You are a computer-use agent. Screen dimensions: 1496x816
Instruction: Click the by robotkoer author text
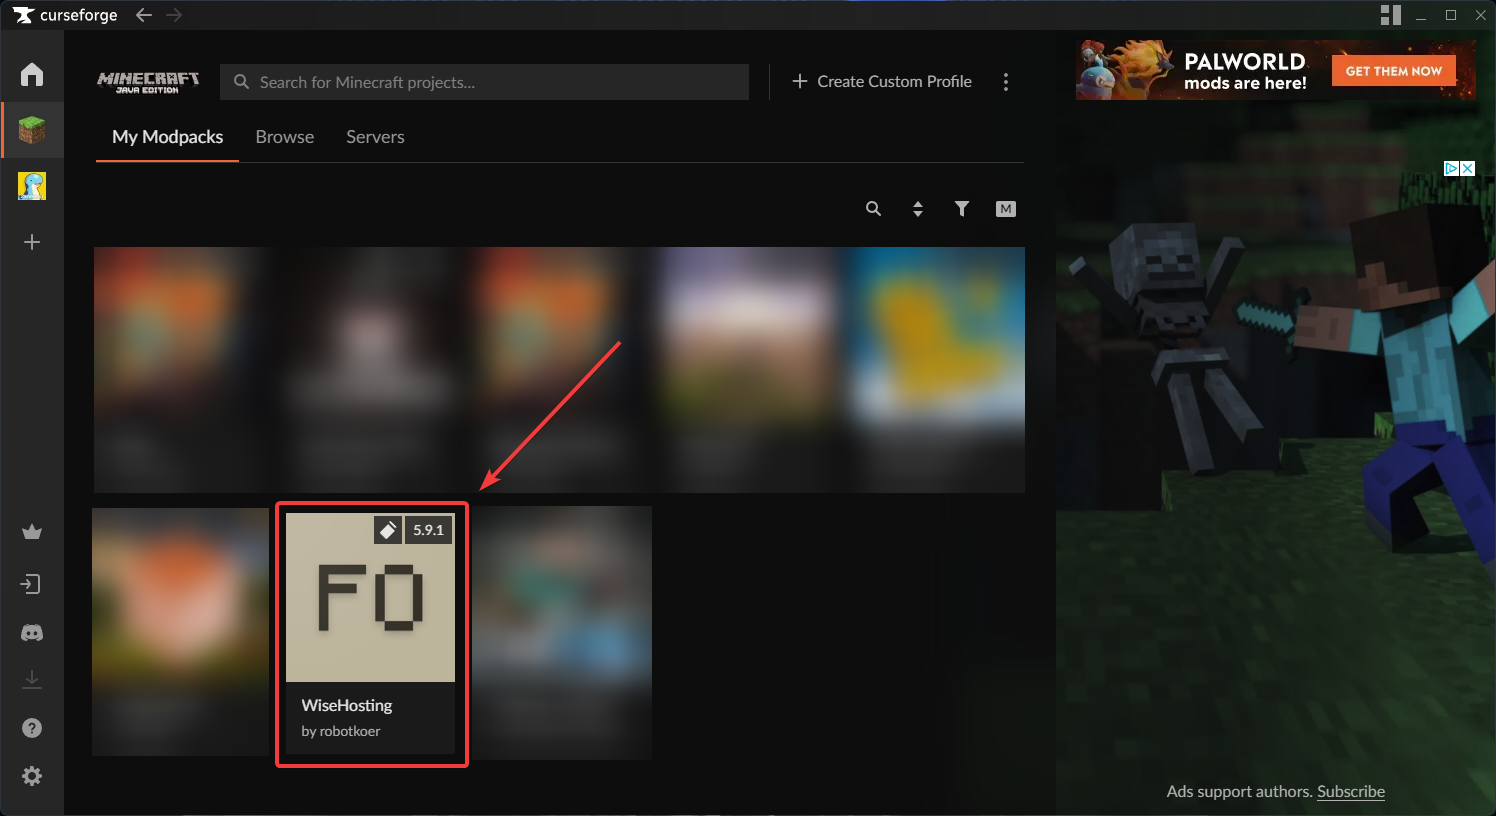pyautogui.click(x=341, y=731)
